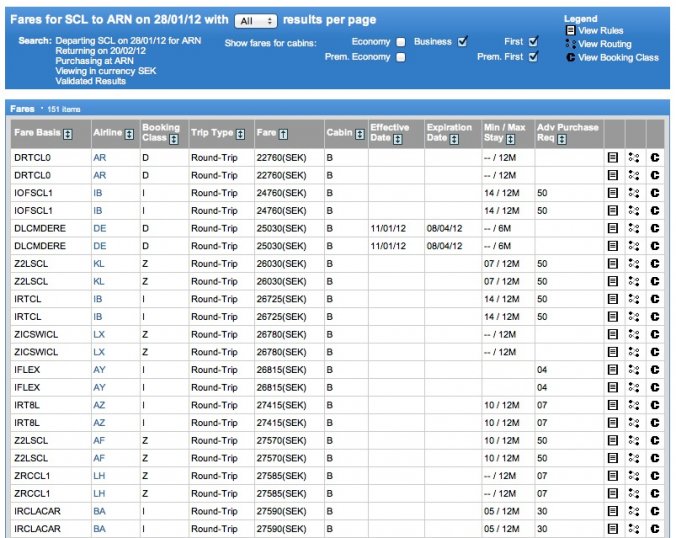Tick the Prem. Economy checkbox
This screenshot has width=676, height=538.
(401, 57)
